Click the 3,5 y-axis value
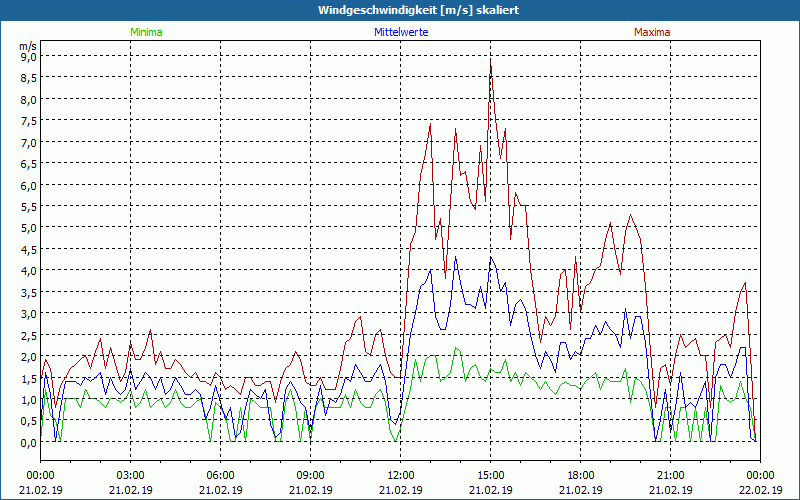This screenshot has height=500, width=800. coord(28,292)
